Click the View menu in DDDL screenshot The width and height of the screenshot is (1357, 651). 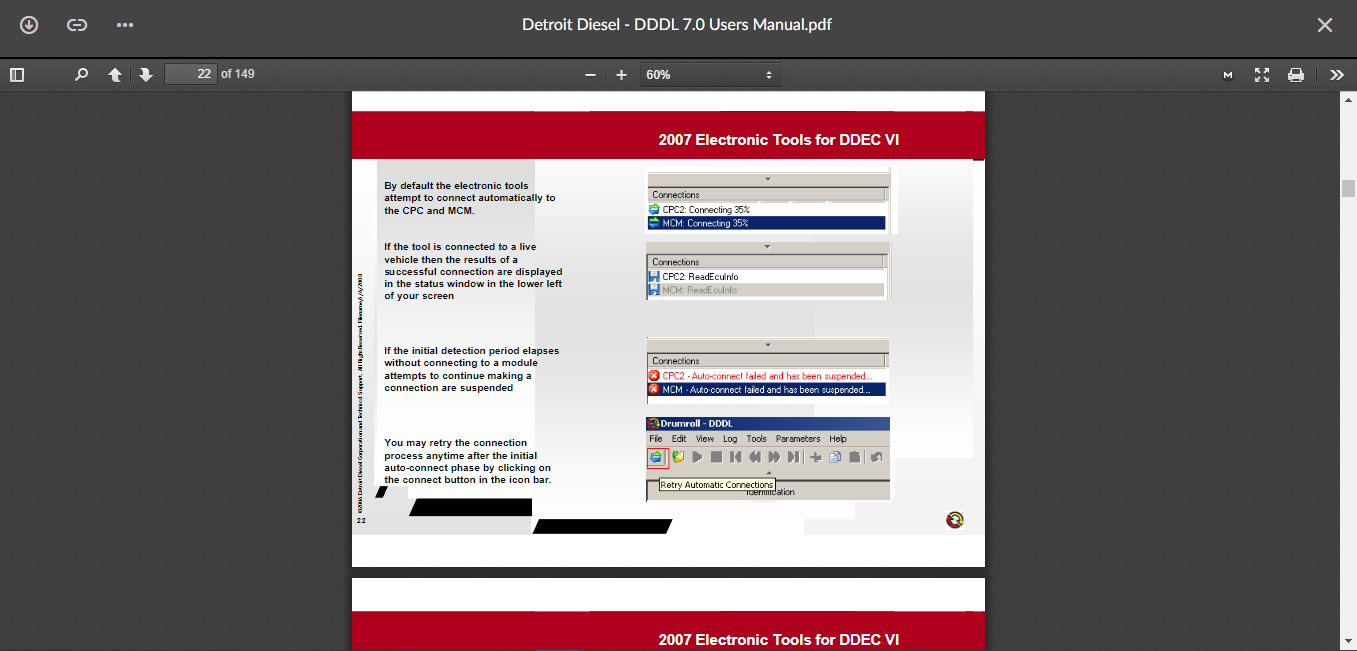705,439
